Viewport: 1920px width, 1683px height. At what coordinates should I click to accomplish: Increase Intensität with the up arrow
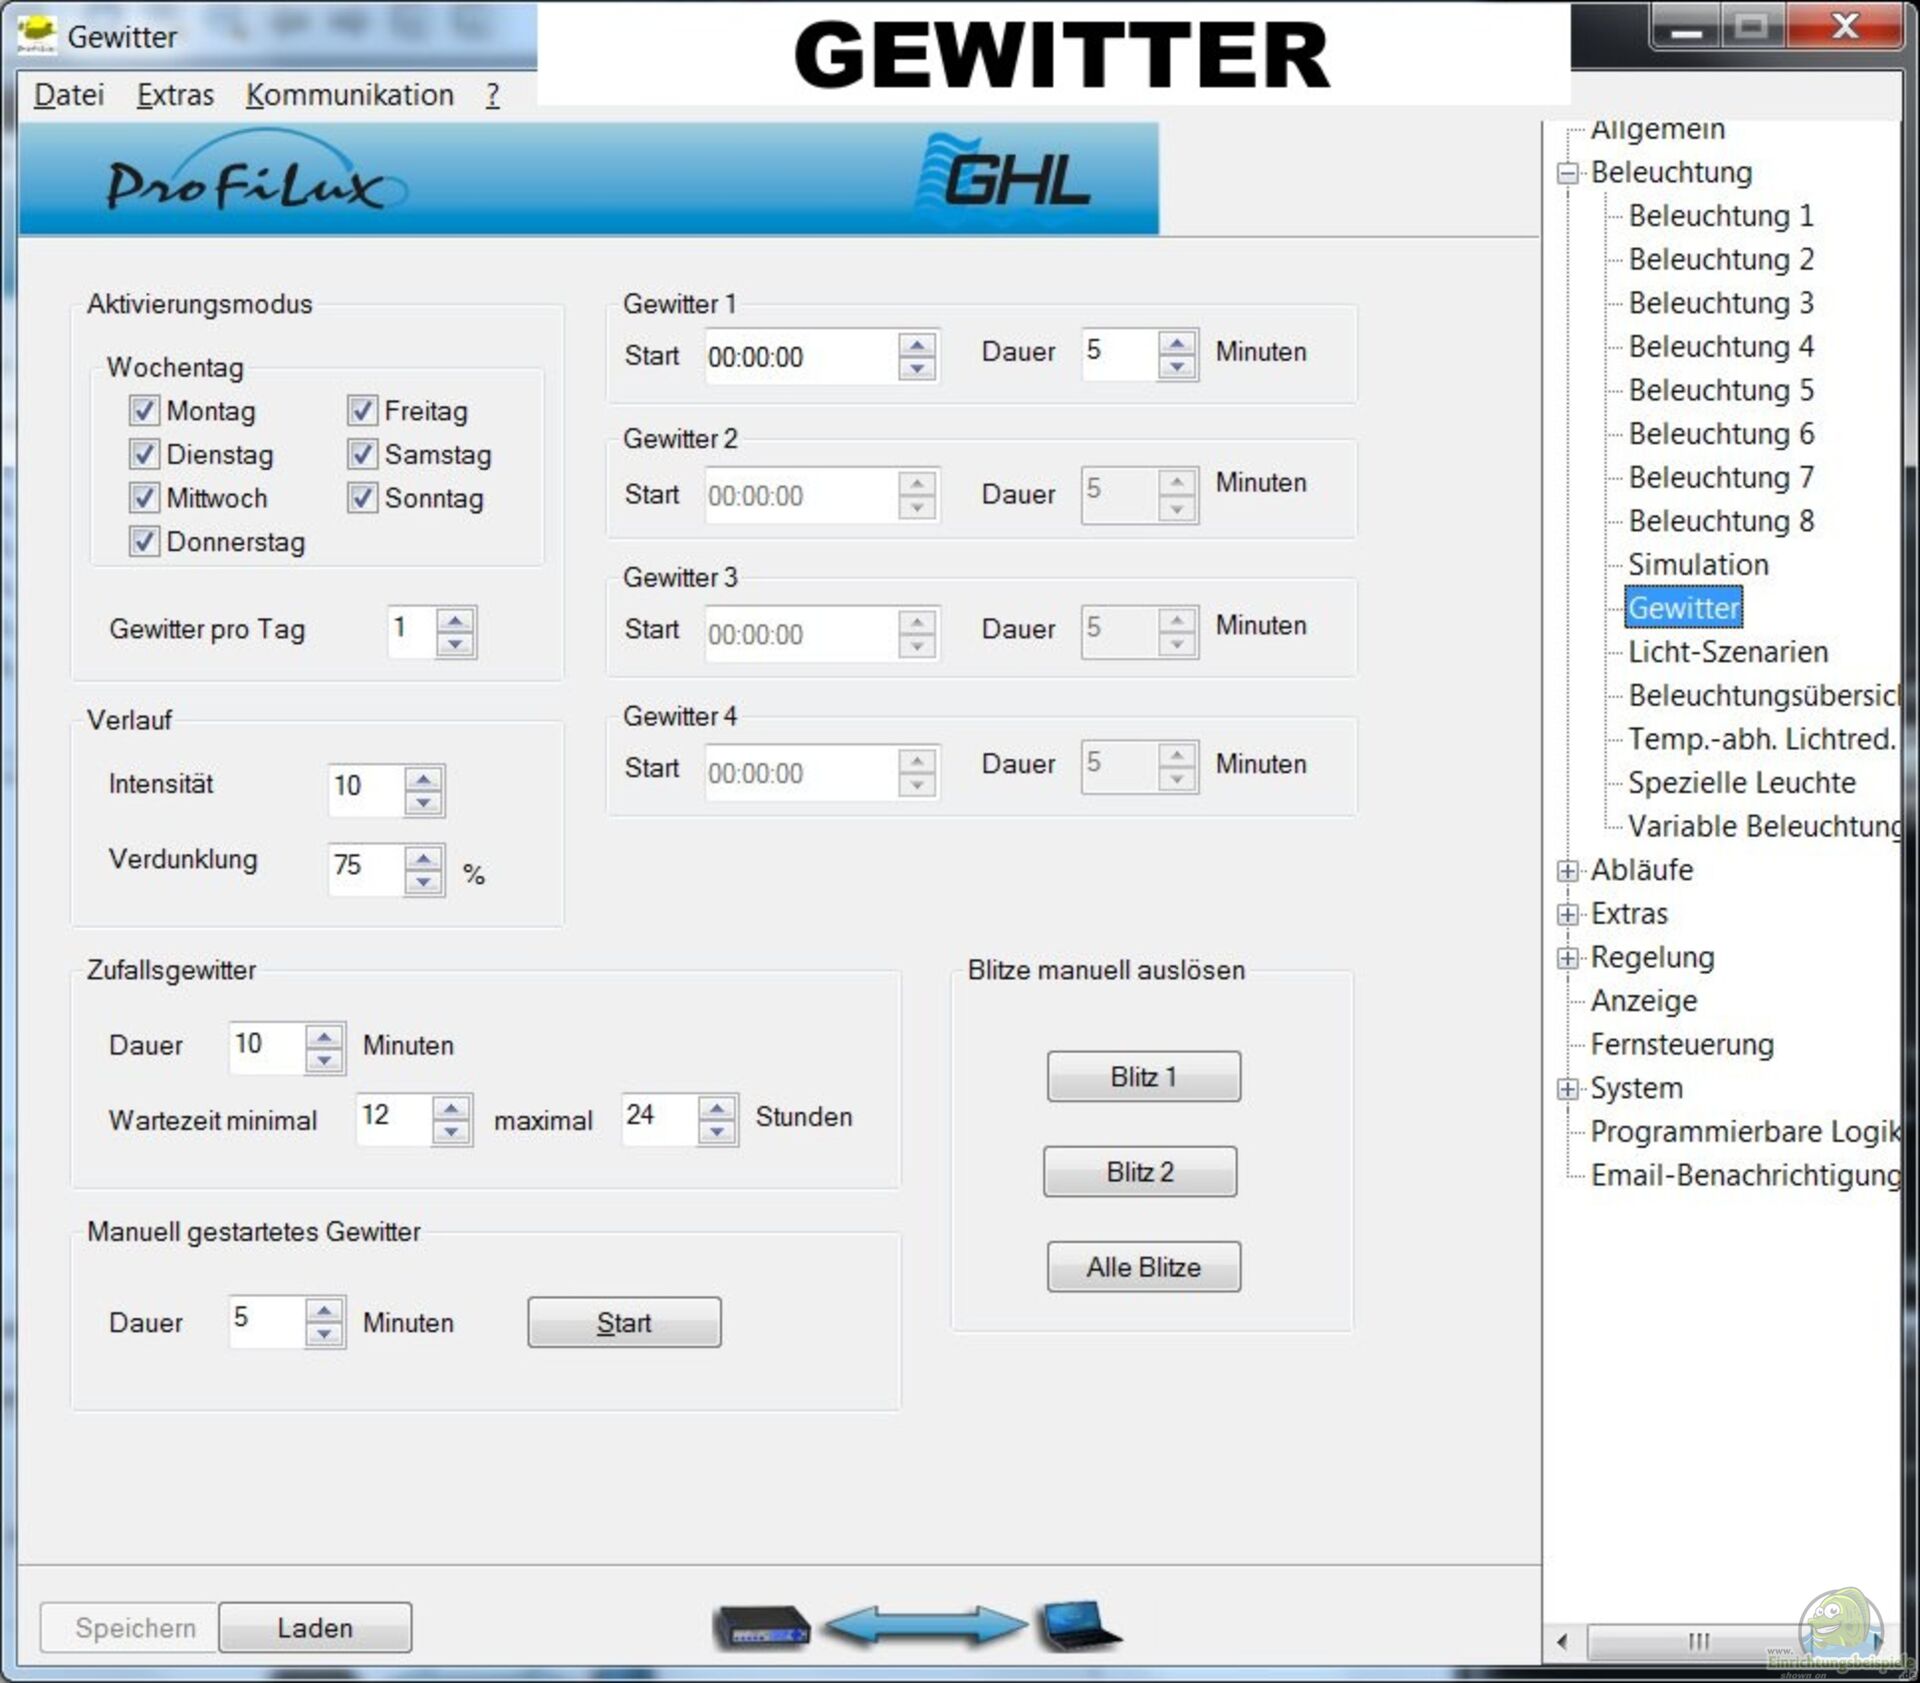coord(424,778)
